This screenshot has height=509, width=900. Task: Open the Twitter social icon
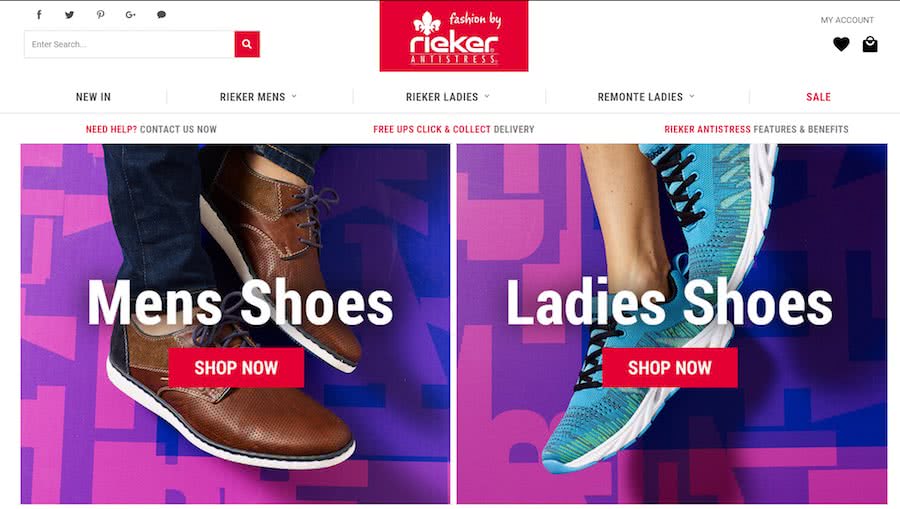(x=69, y=15)
